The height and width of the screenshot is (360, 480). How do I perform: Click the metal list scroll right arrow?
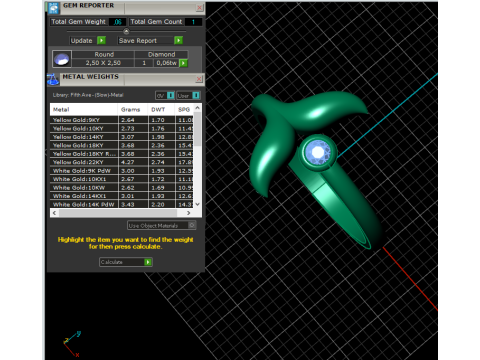(x=188, y=213)
